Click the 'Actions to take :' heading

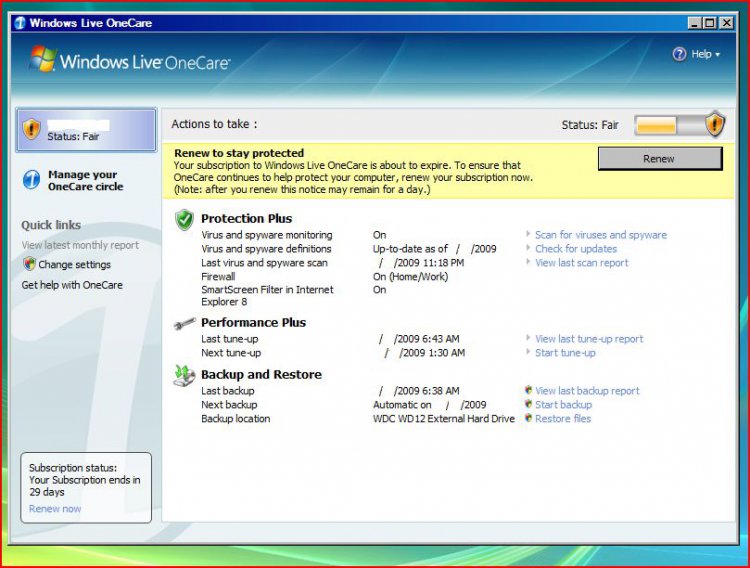(x=214, y=124)
